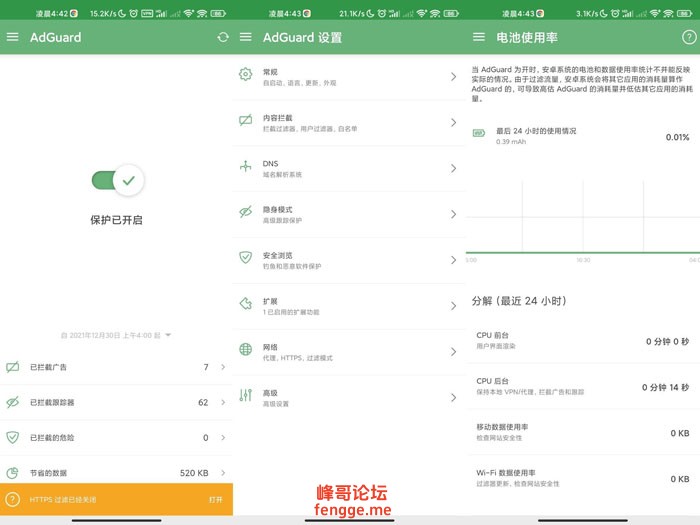The width and height of the screenshot is (700, 525).
Task: Expand 已拦截广告 row chevron
Action: pyautogui.click(x=223, y=367)
